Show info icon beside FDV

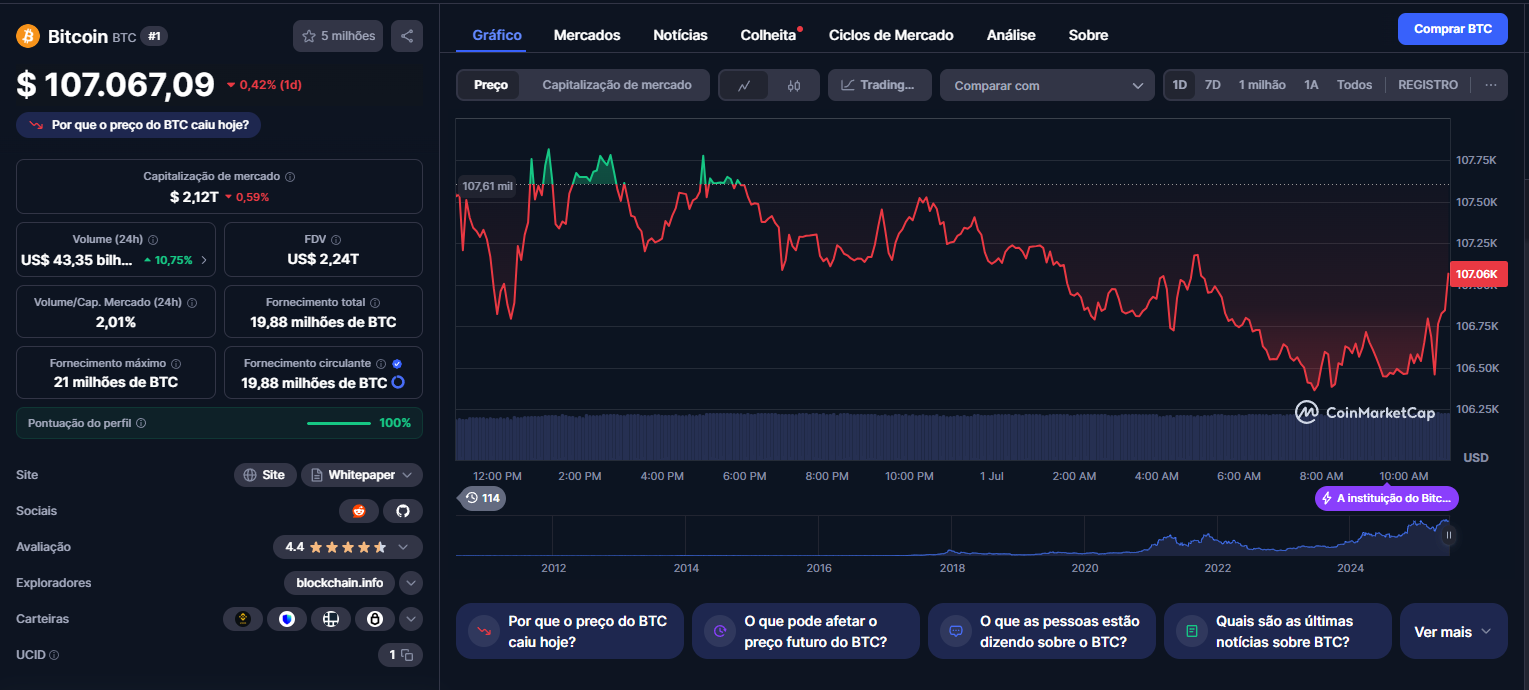(x=336, y=240)
